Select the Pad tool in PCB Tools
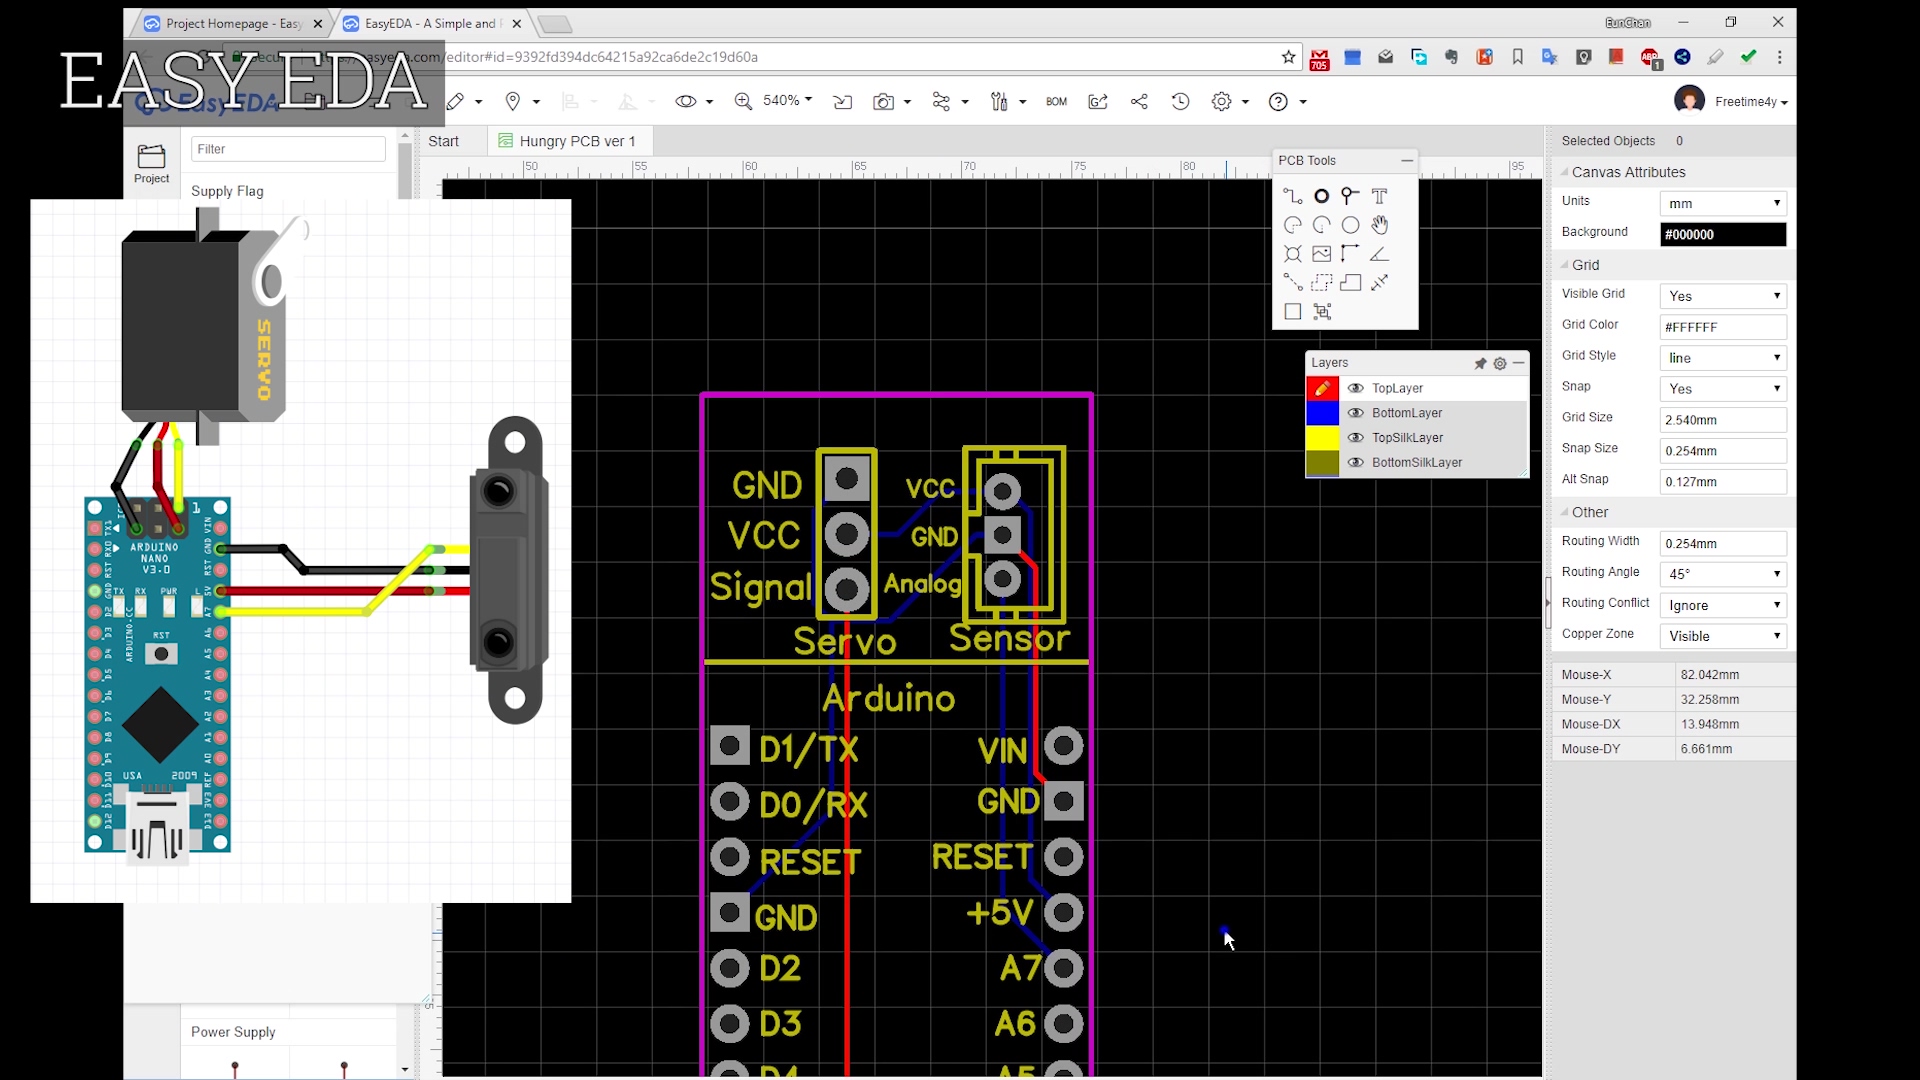1920x1080 pixels. 1321,196
